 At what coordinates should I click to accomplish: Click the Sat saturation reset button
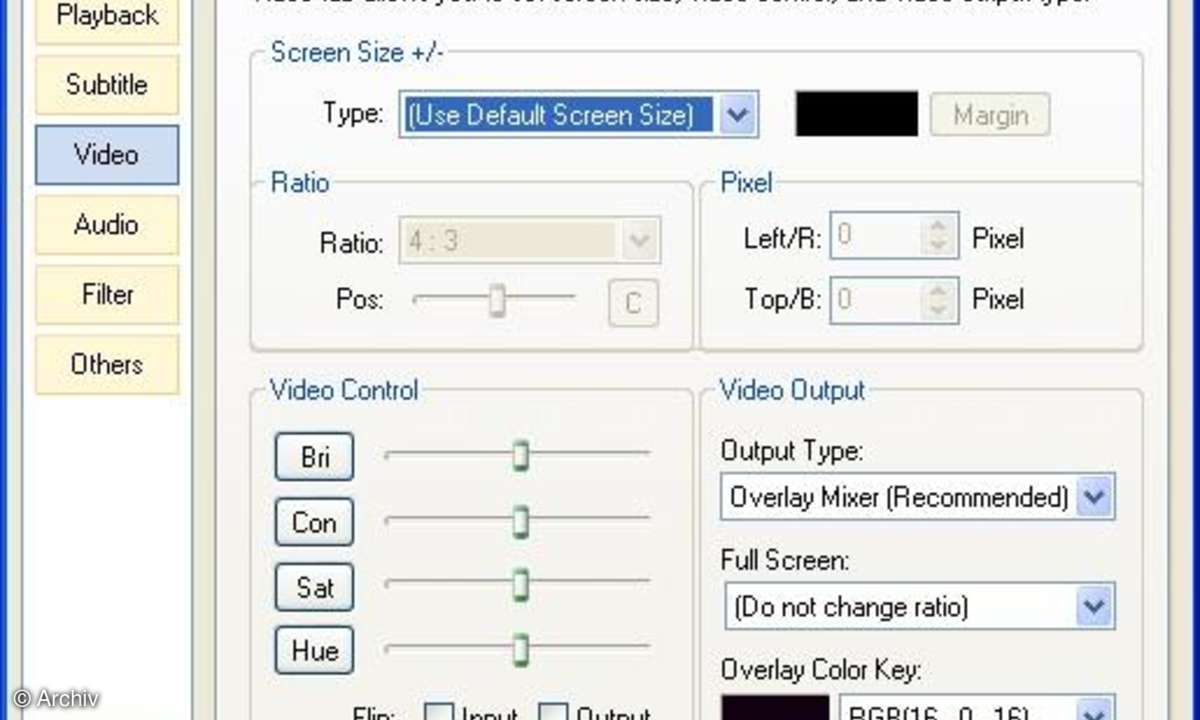click(314, 586)
